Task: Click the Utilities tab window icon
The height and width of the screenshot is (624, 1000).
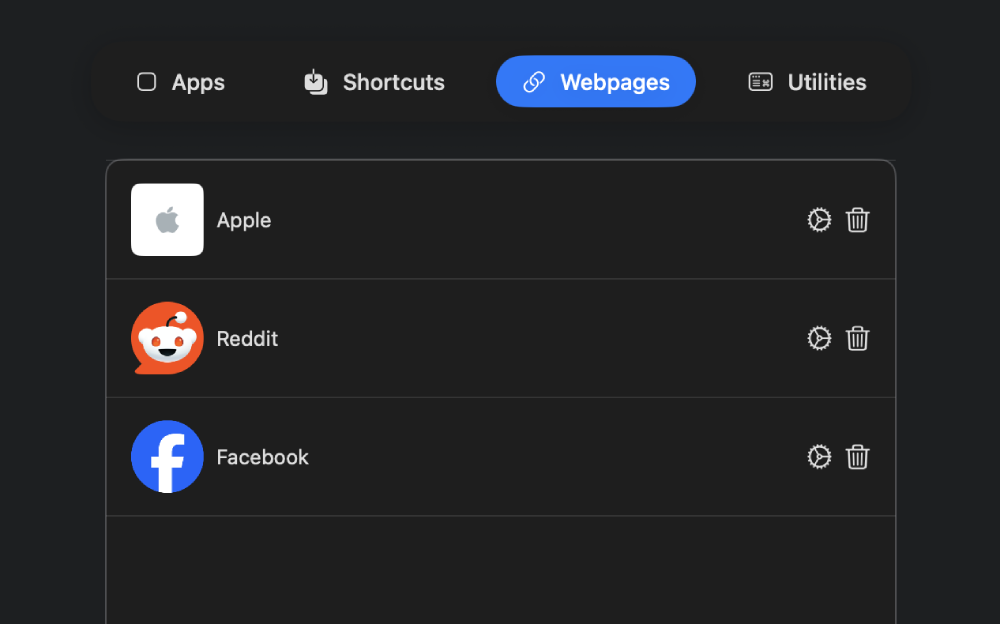Action: point(760,82)
